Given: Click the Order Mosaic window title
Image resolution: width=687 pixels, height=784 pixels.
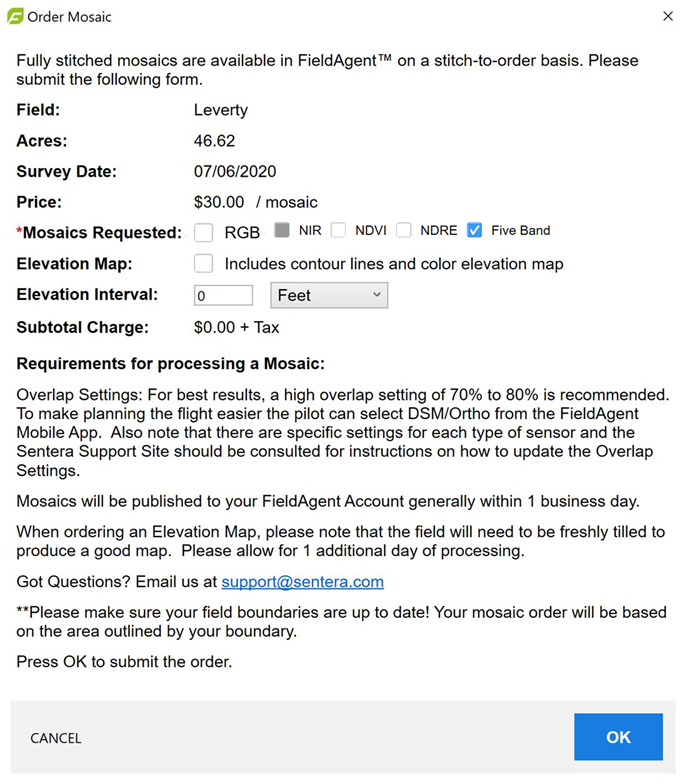Looking at the screenshot, I should click(x=70, y=17).
